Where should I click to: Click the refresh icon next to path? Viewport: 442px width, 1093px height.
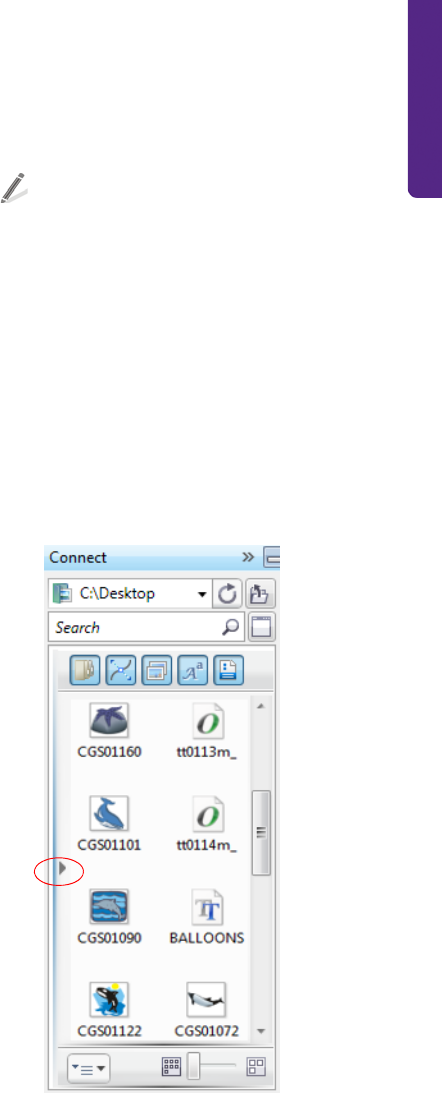[x=227, y=594]
